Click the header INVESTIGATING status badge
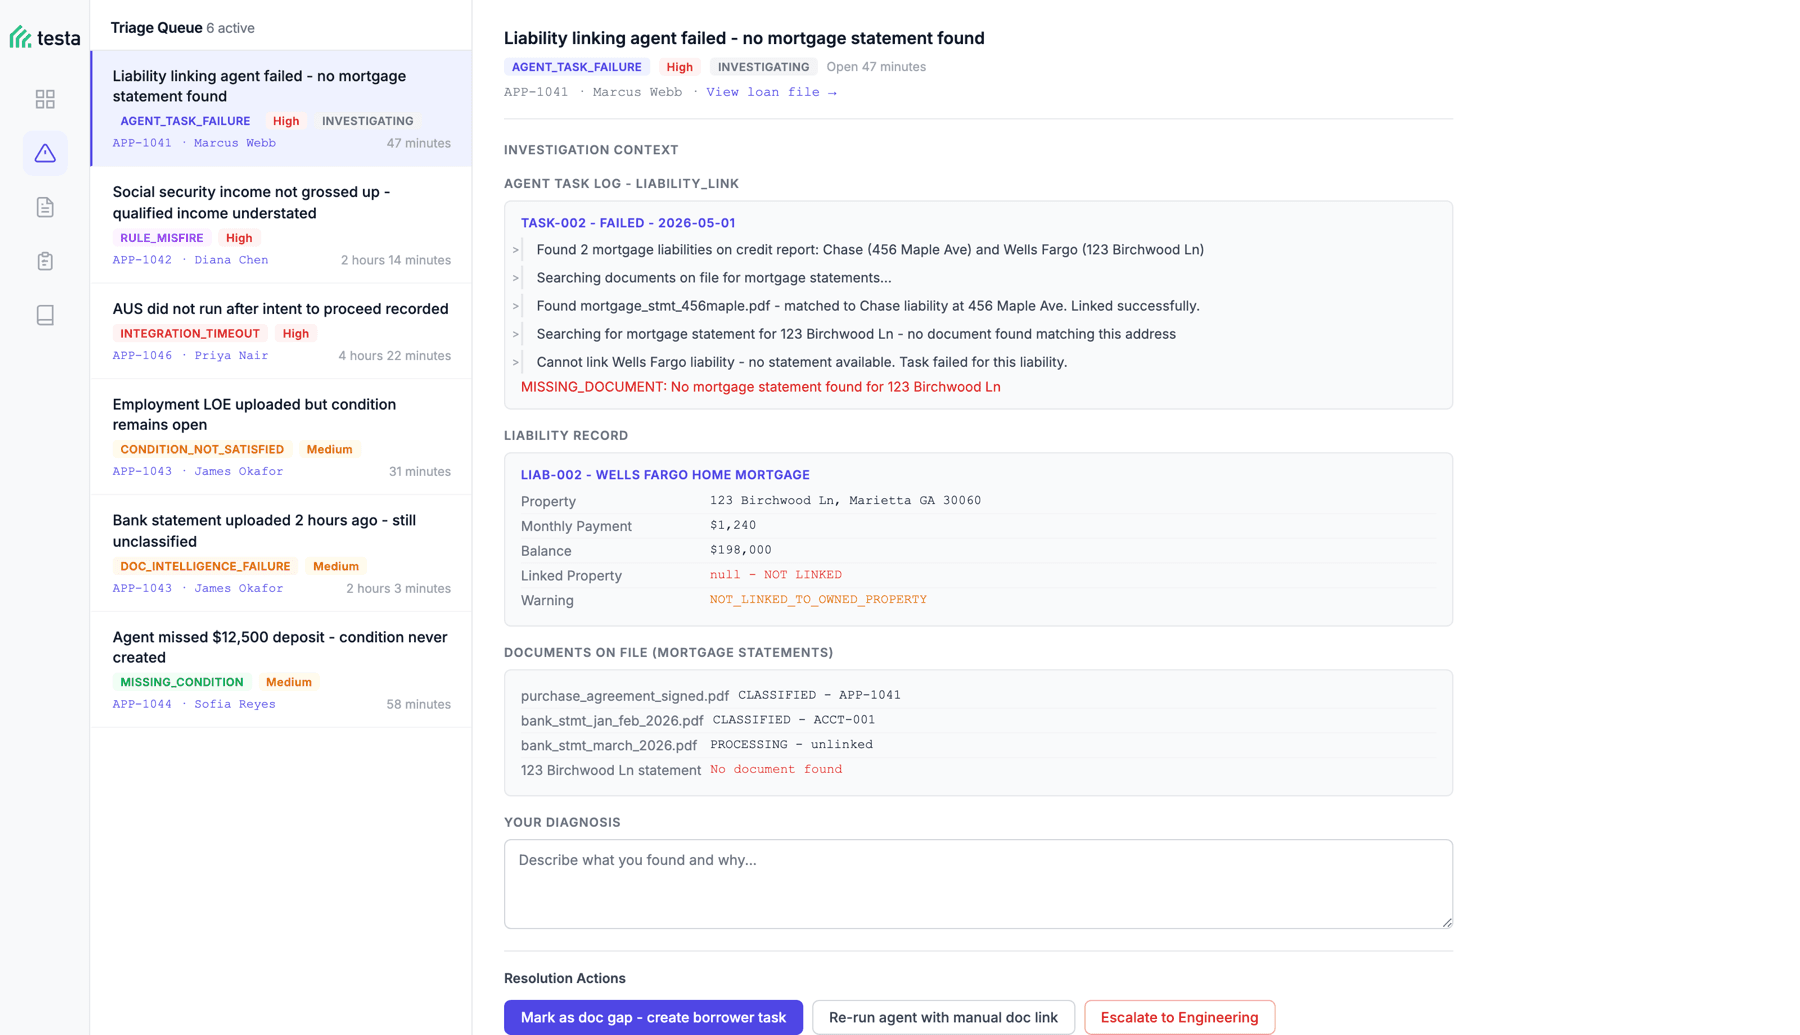This screenshot has height=1035, width=1800. pyautogui.click(x=763, y=67)
